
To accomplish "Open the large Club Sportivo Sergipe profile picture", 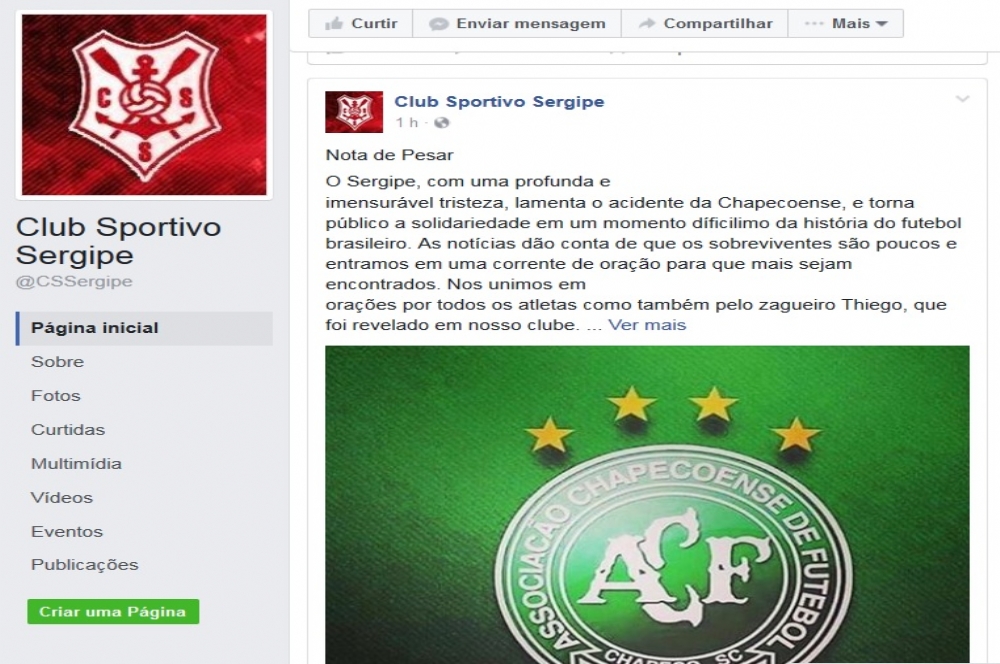I will click(x=144, y=105).
